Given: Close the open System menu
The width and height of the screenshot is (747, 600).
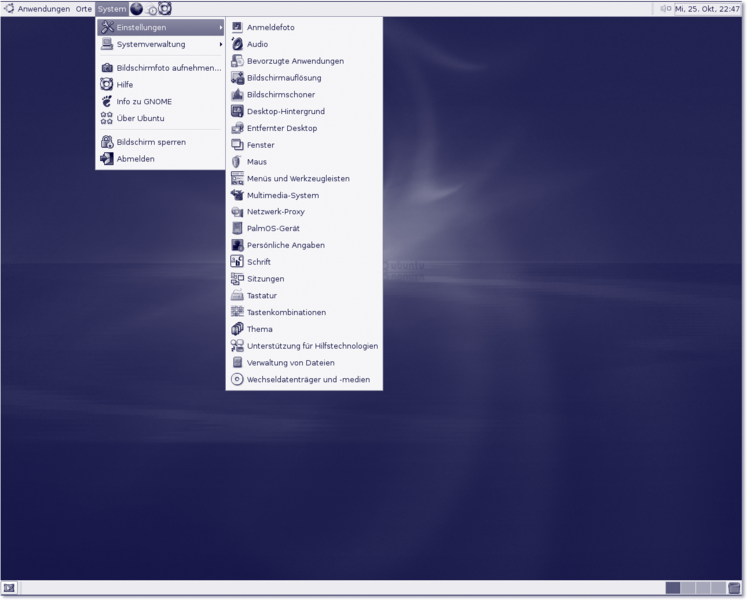Looking at the screenshot, I should (x=112, y=9).
